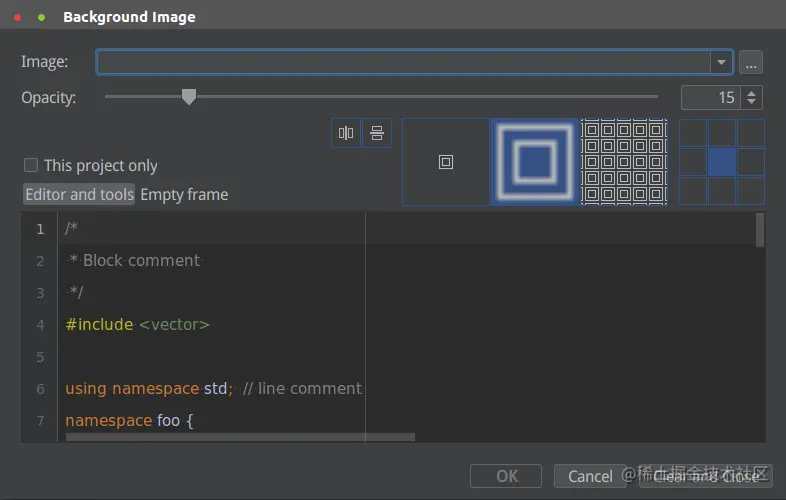Click the preview horizontal scrollbar
Viewport: 786px width, 500px height.
[x=240, y=437]
